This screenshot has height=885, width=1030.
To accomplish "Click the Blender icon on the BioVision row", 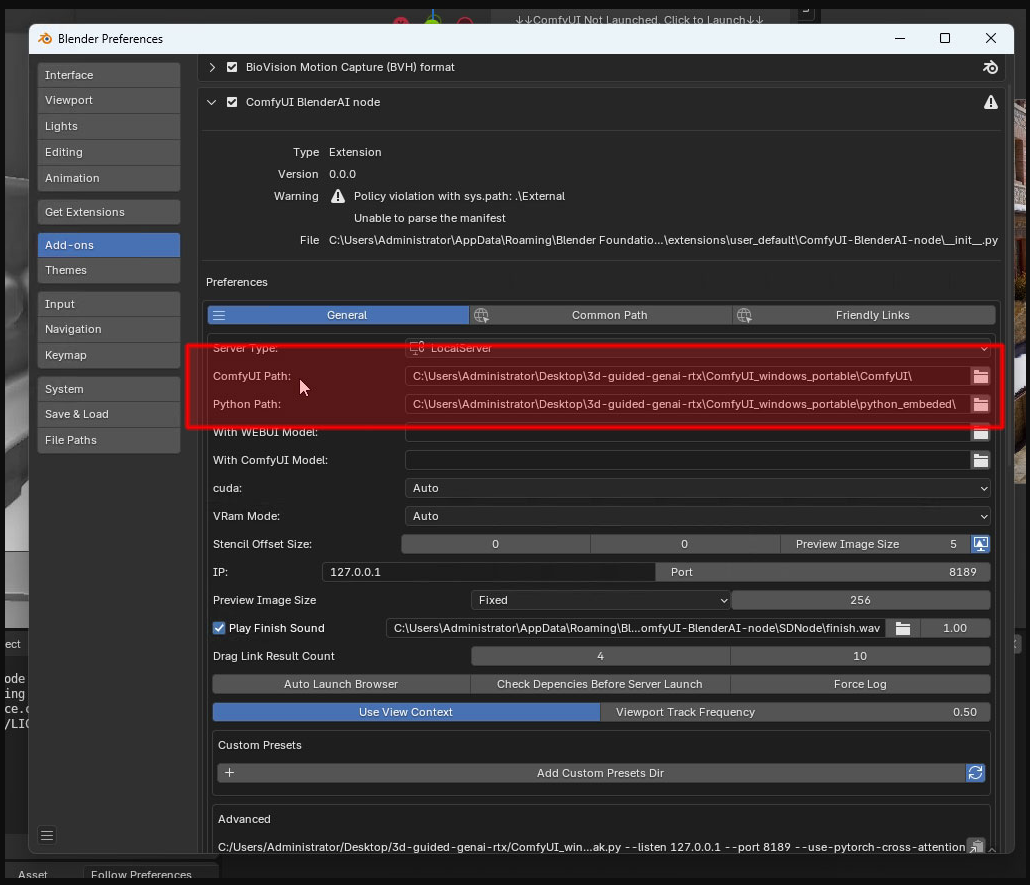I will click(990, 67).
